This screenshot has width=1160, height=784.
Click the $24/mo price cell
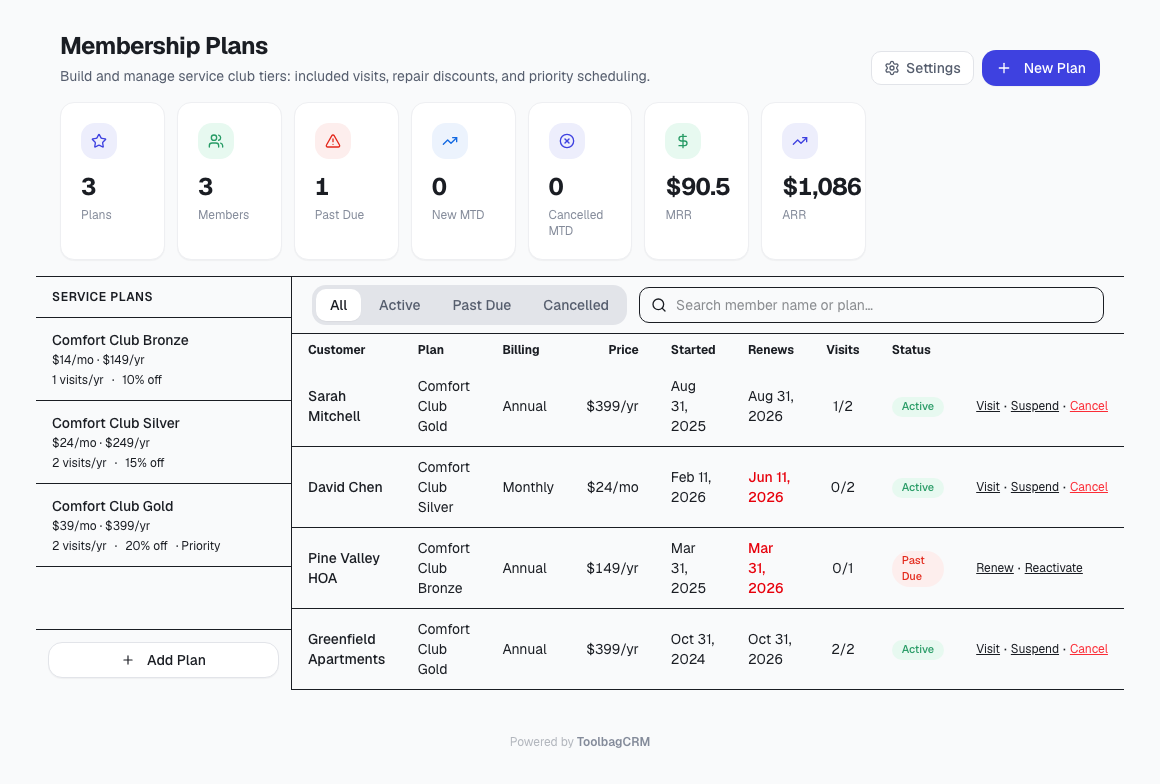click(613, 487)
